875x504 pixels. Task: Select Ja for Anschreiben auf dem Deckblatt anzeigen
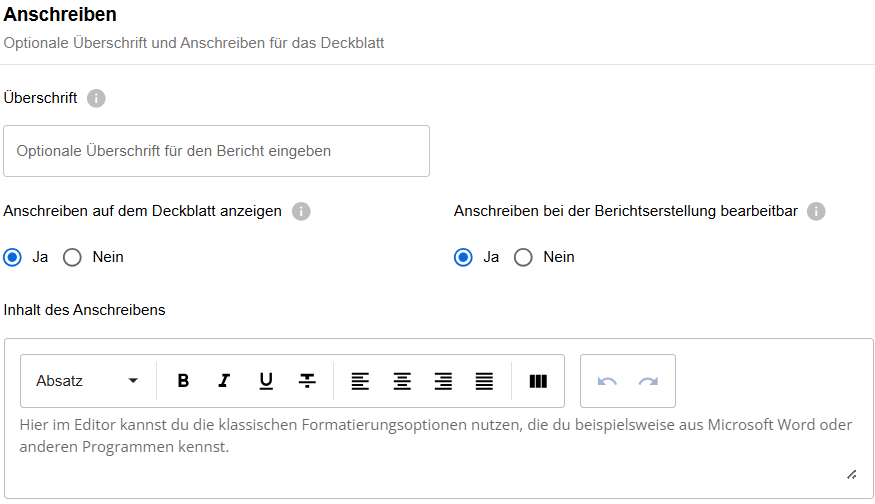[12, 257]
